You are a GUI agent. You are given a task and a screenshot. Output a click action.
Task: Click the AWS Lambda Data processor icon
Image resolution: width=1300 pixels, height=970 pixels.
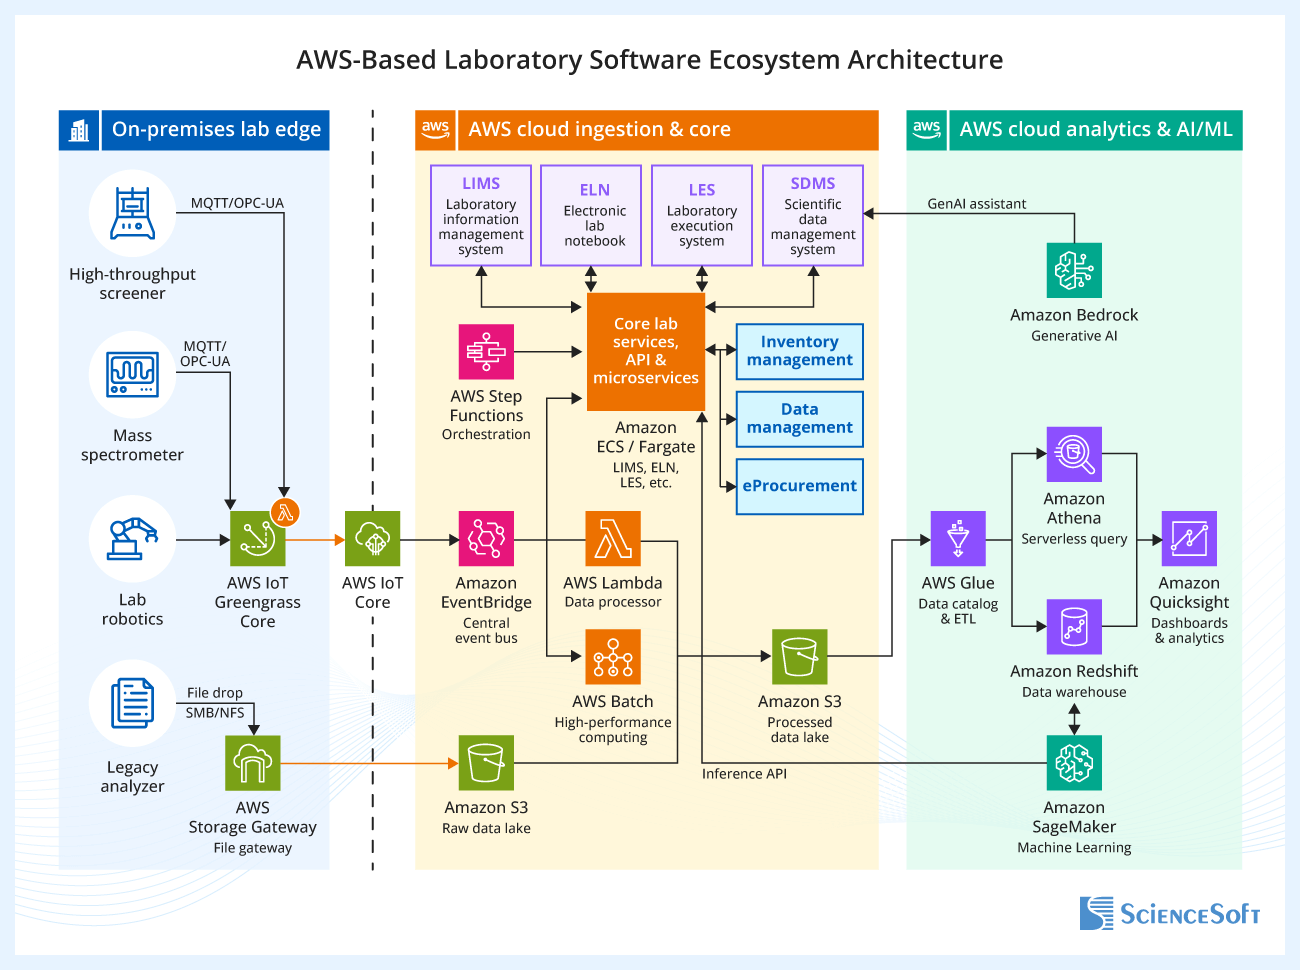613,537
